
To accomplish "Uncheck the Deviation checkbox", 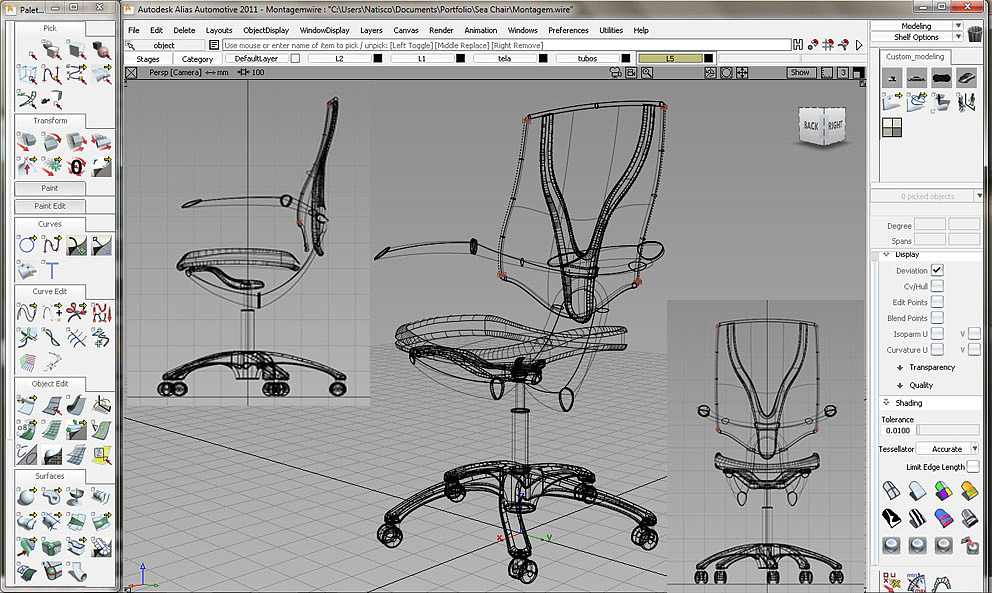I will (937, 270).
